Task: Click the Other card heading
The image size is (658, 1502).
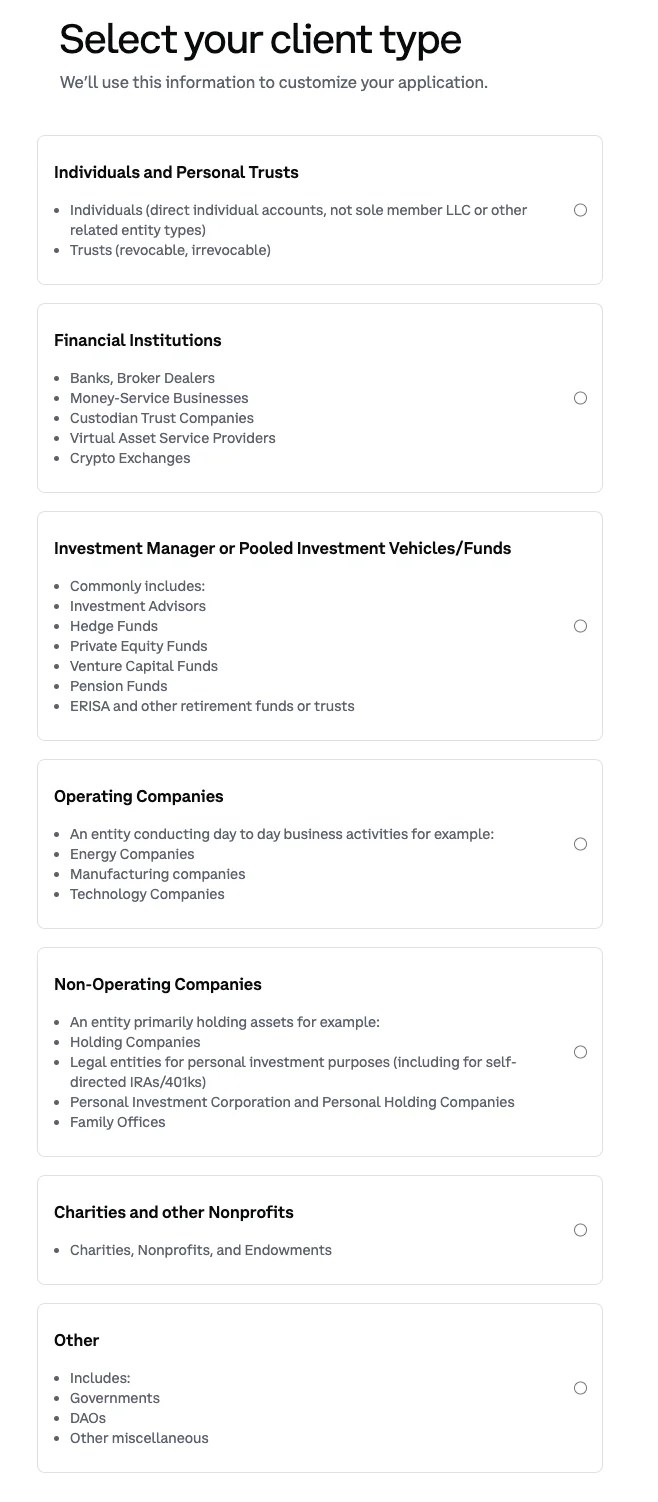Action: click(77, 1340)
